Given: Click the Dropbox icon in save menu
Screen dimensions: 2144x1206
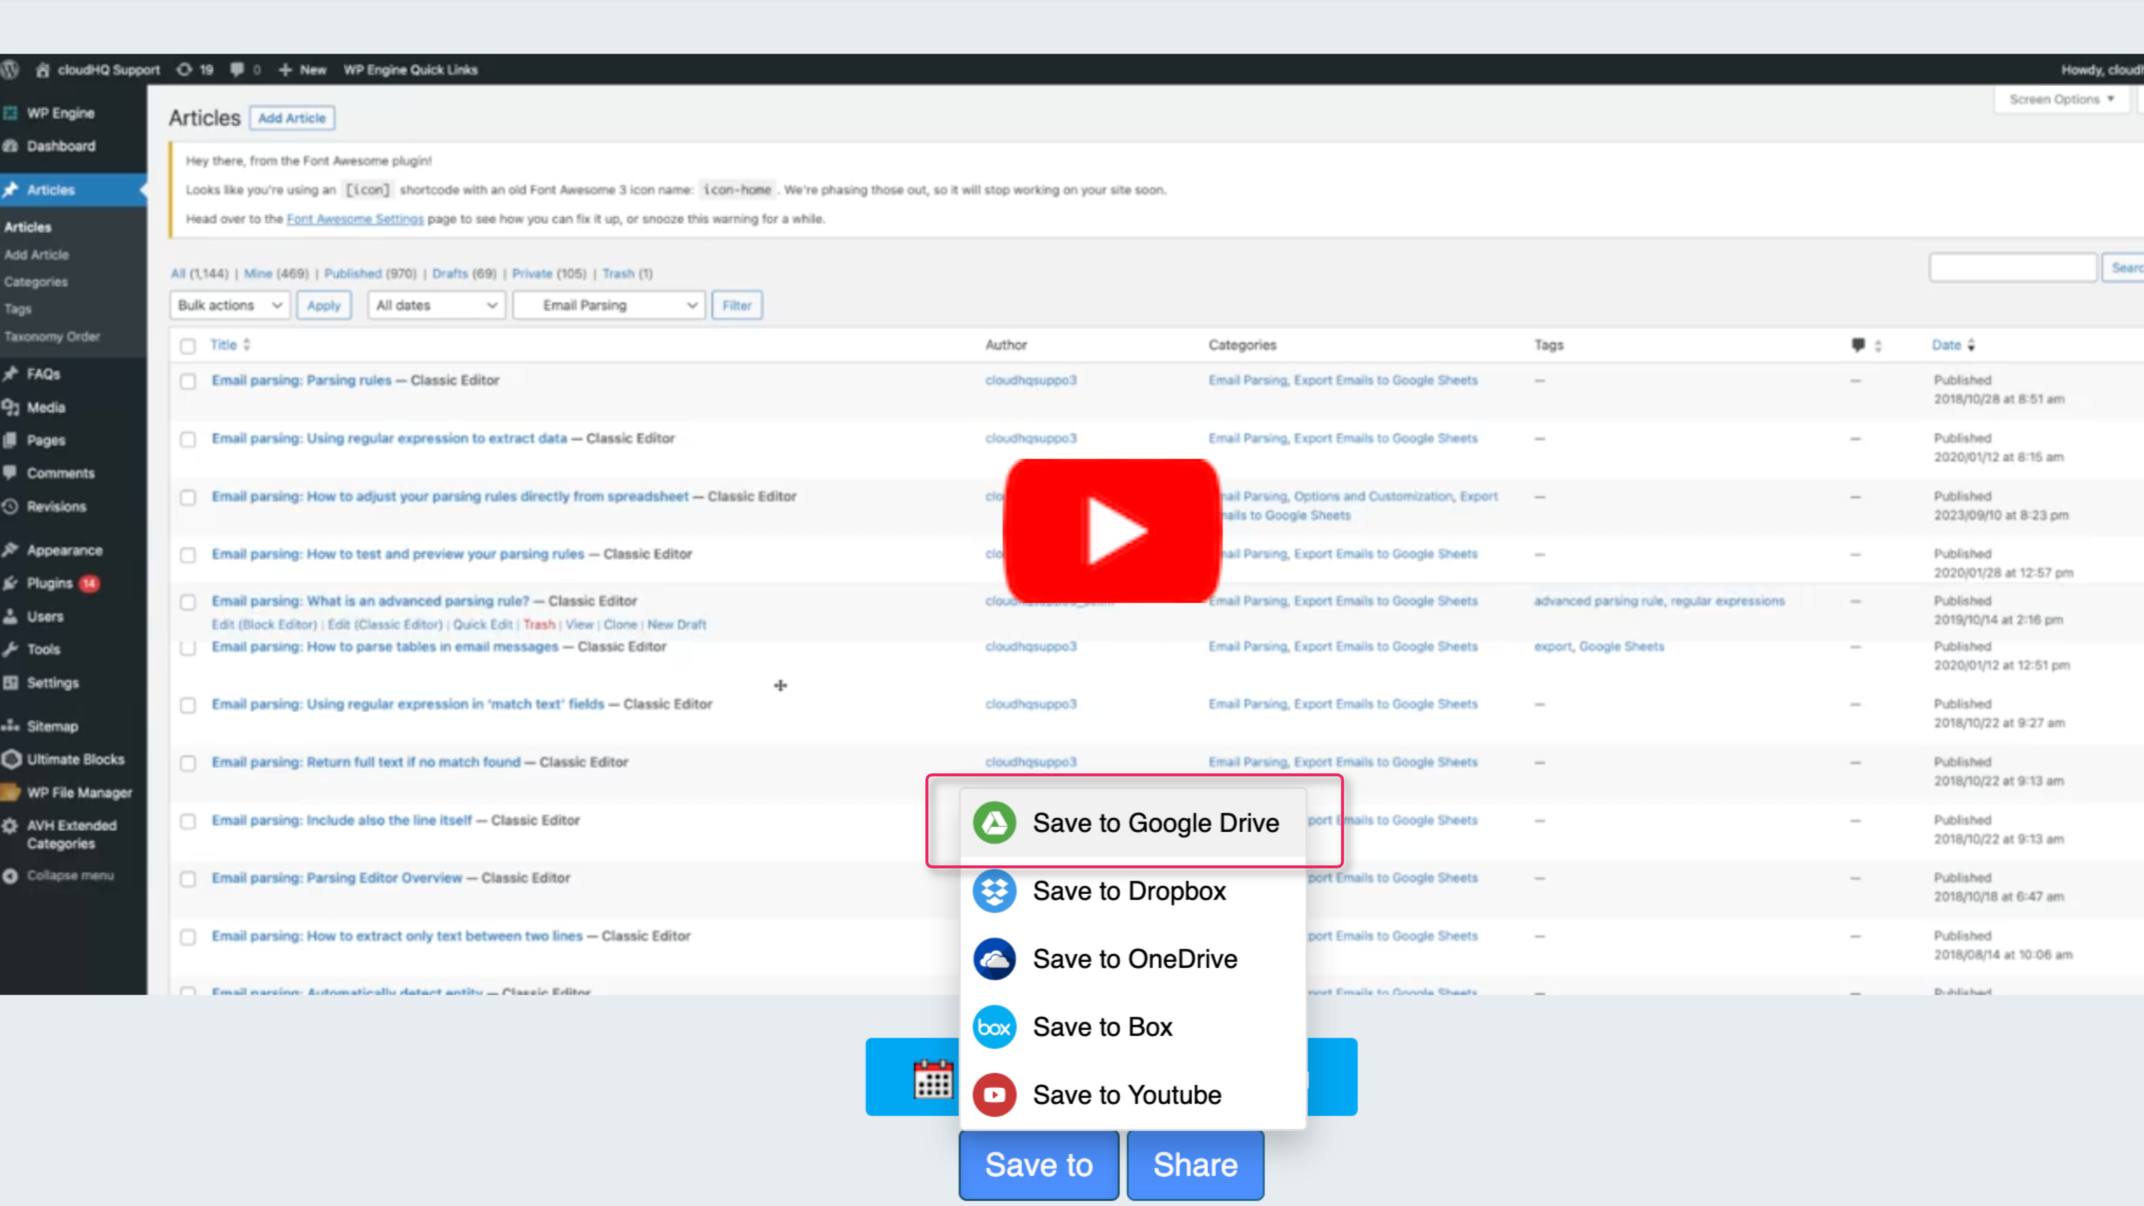Looking at the screenshot, I should 994,891.
